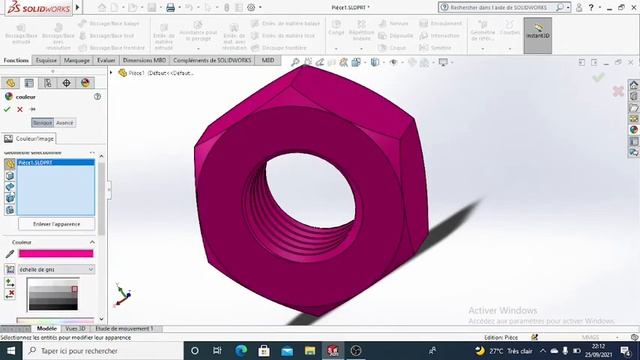Open the display style dropdown arrow
This screenshot has height=360, width=640.
(384, 62)
